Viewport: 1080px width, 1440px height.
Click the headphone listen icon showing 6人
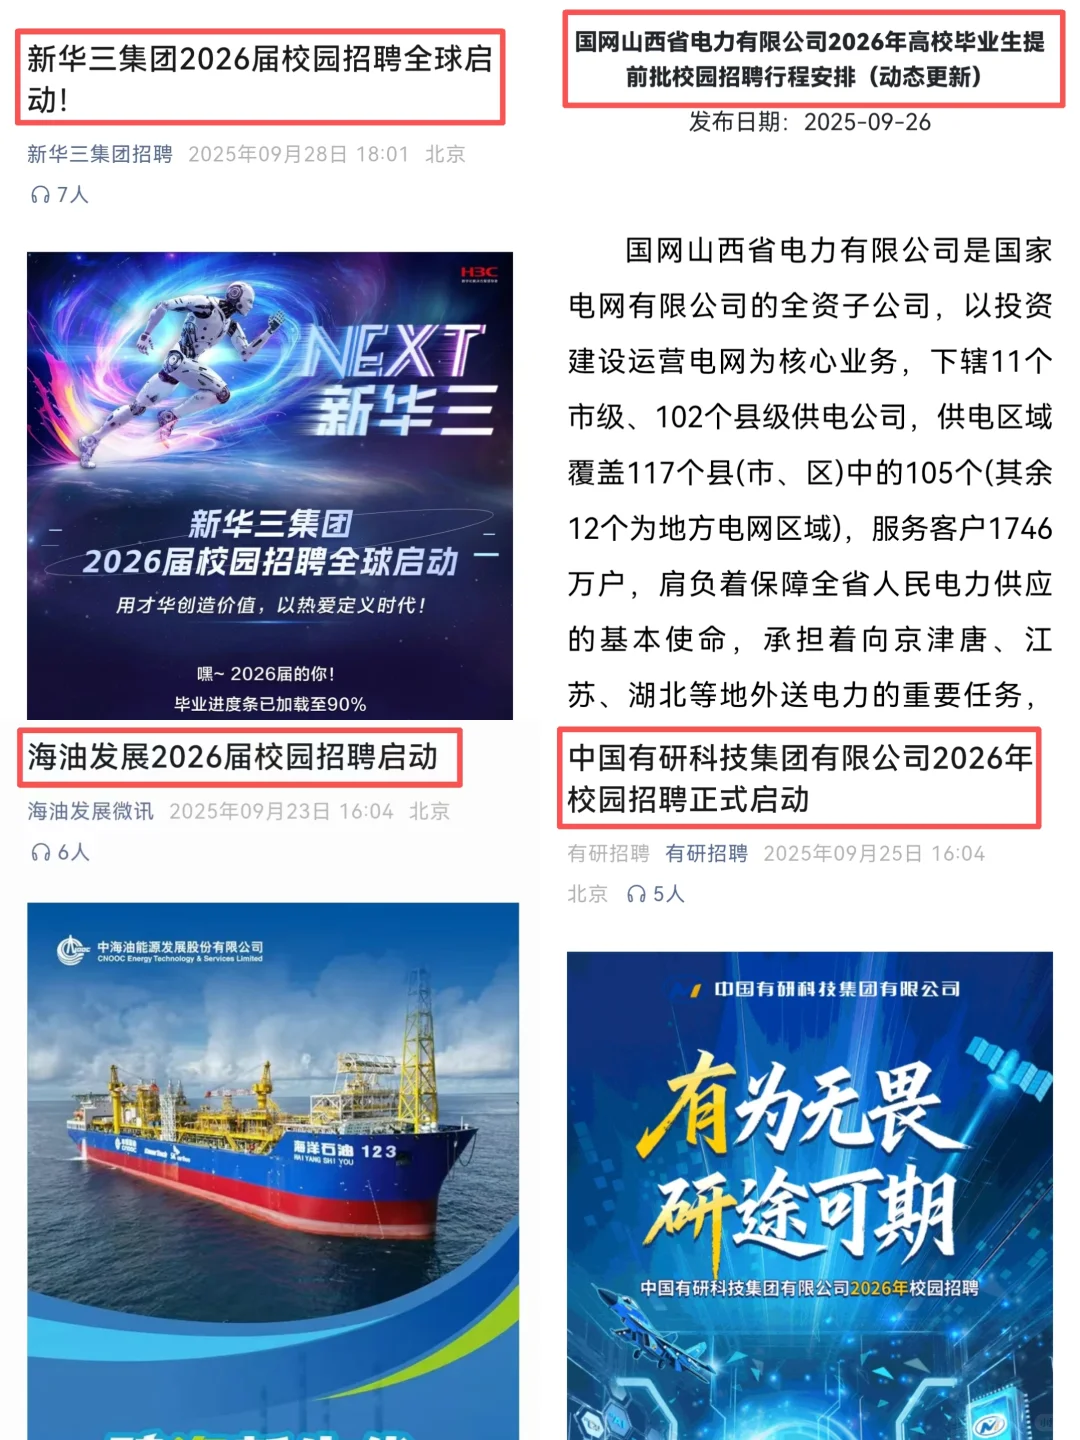pyautogui.click(x=40, y=852)
